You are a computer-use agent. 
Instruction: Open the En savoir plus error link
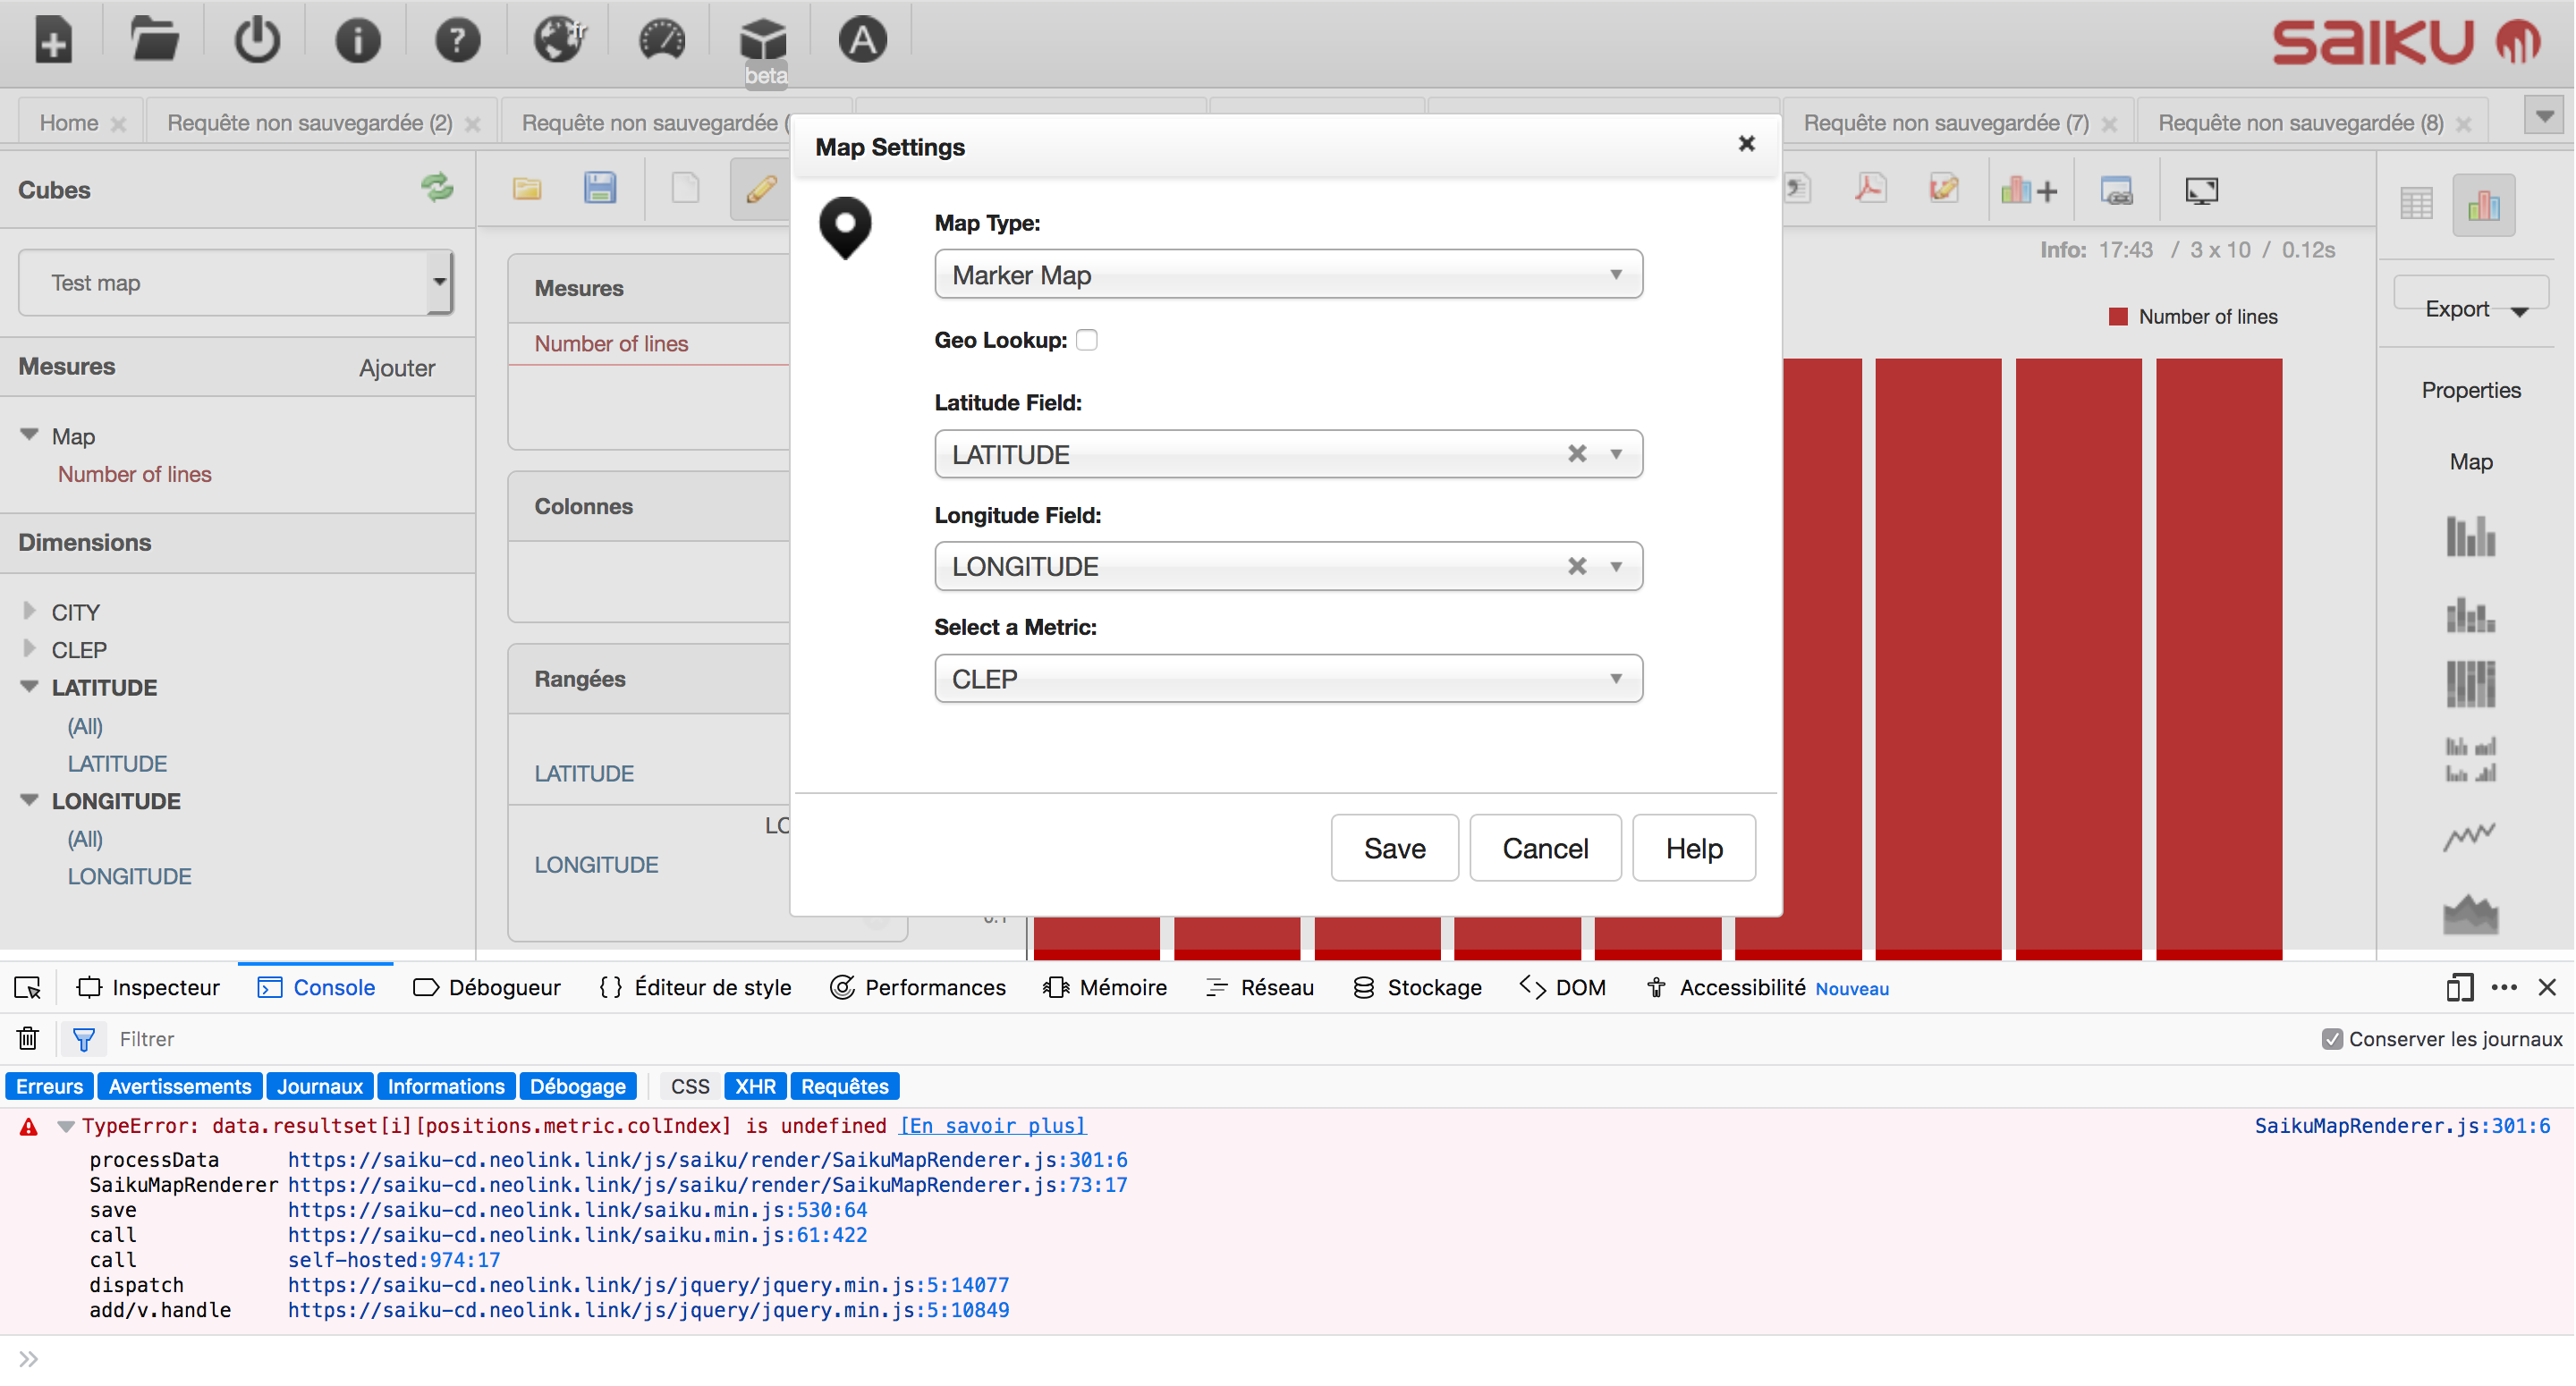[991, 1125]
